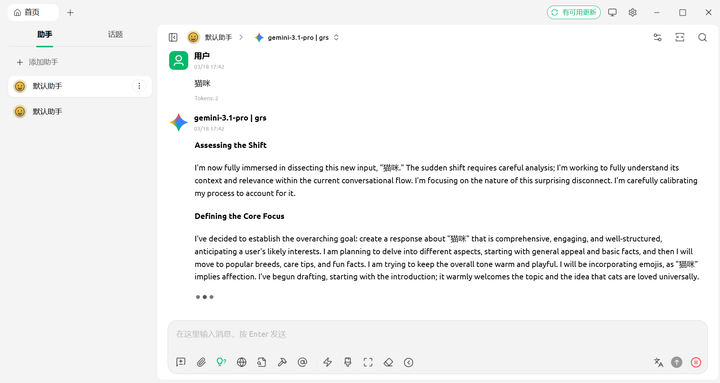Viewport: 720px width, 383px height.
Task: Expand the input box with the fullscreen icon
Action: pyautogui.click(x=368, y=362)
